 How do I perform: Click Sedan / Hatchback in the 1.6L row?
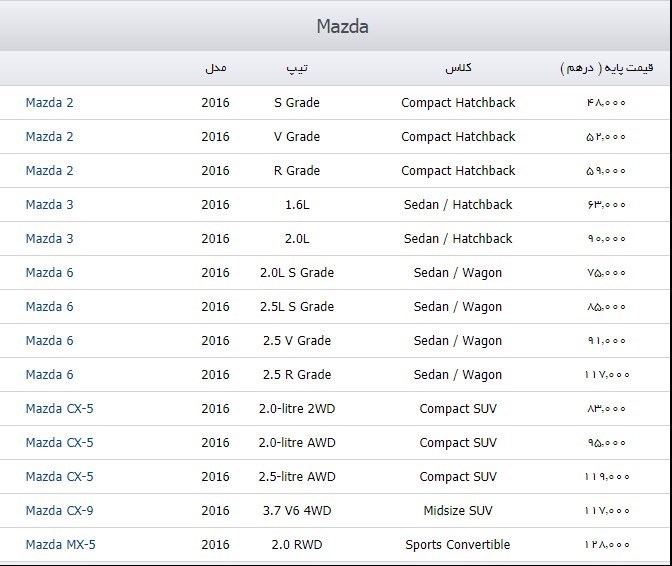tap(458, 204)
